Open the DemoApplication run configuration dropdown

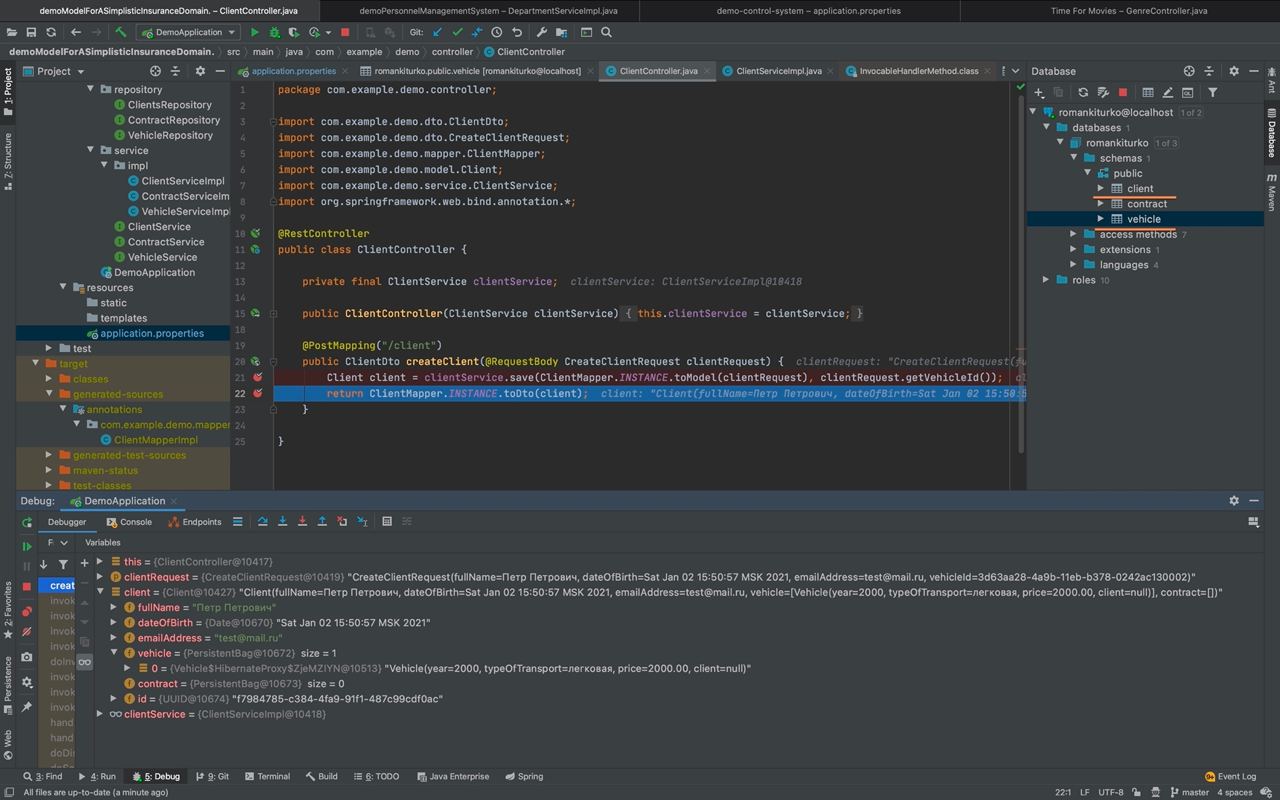pos(188,32)
